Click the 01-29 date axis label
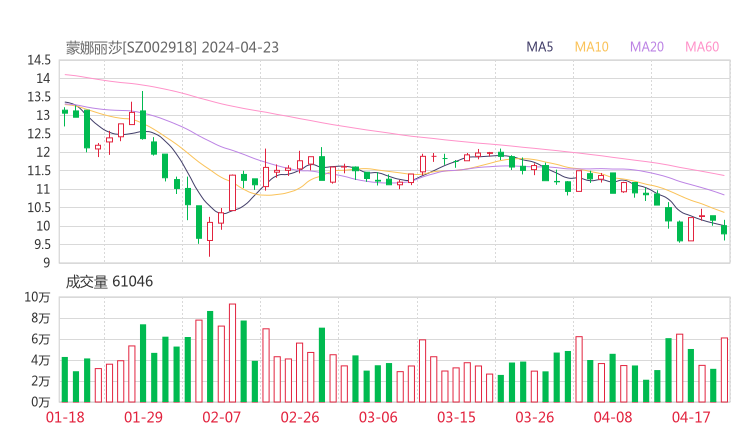Screen dimensions: 740x440 [143, 417]
